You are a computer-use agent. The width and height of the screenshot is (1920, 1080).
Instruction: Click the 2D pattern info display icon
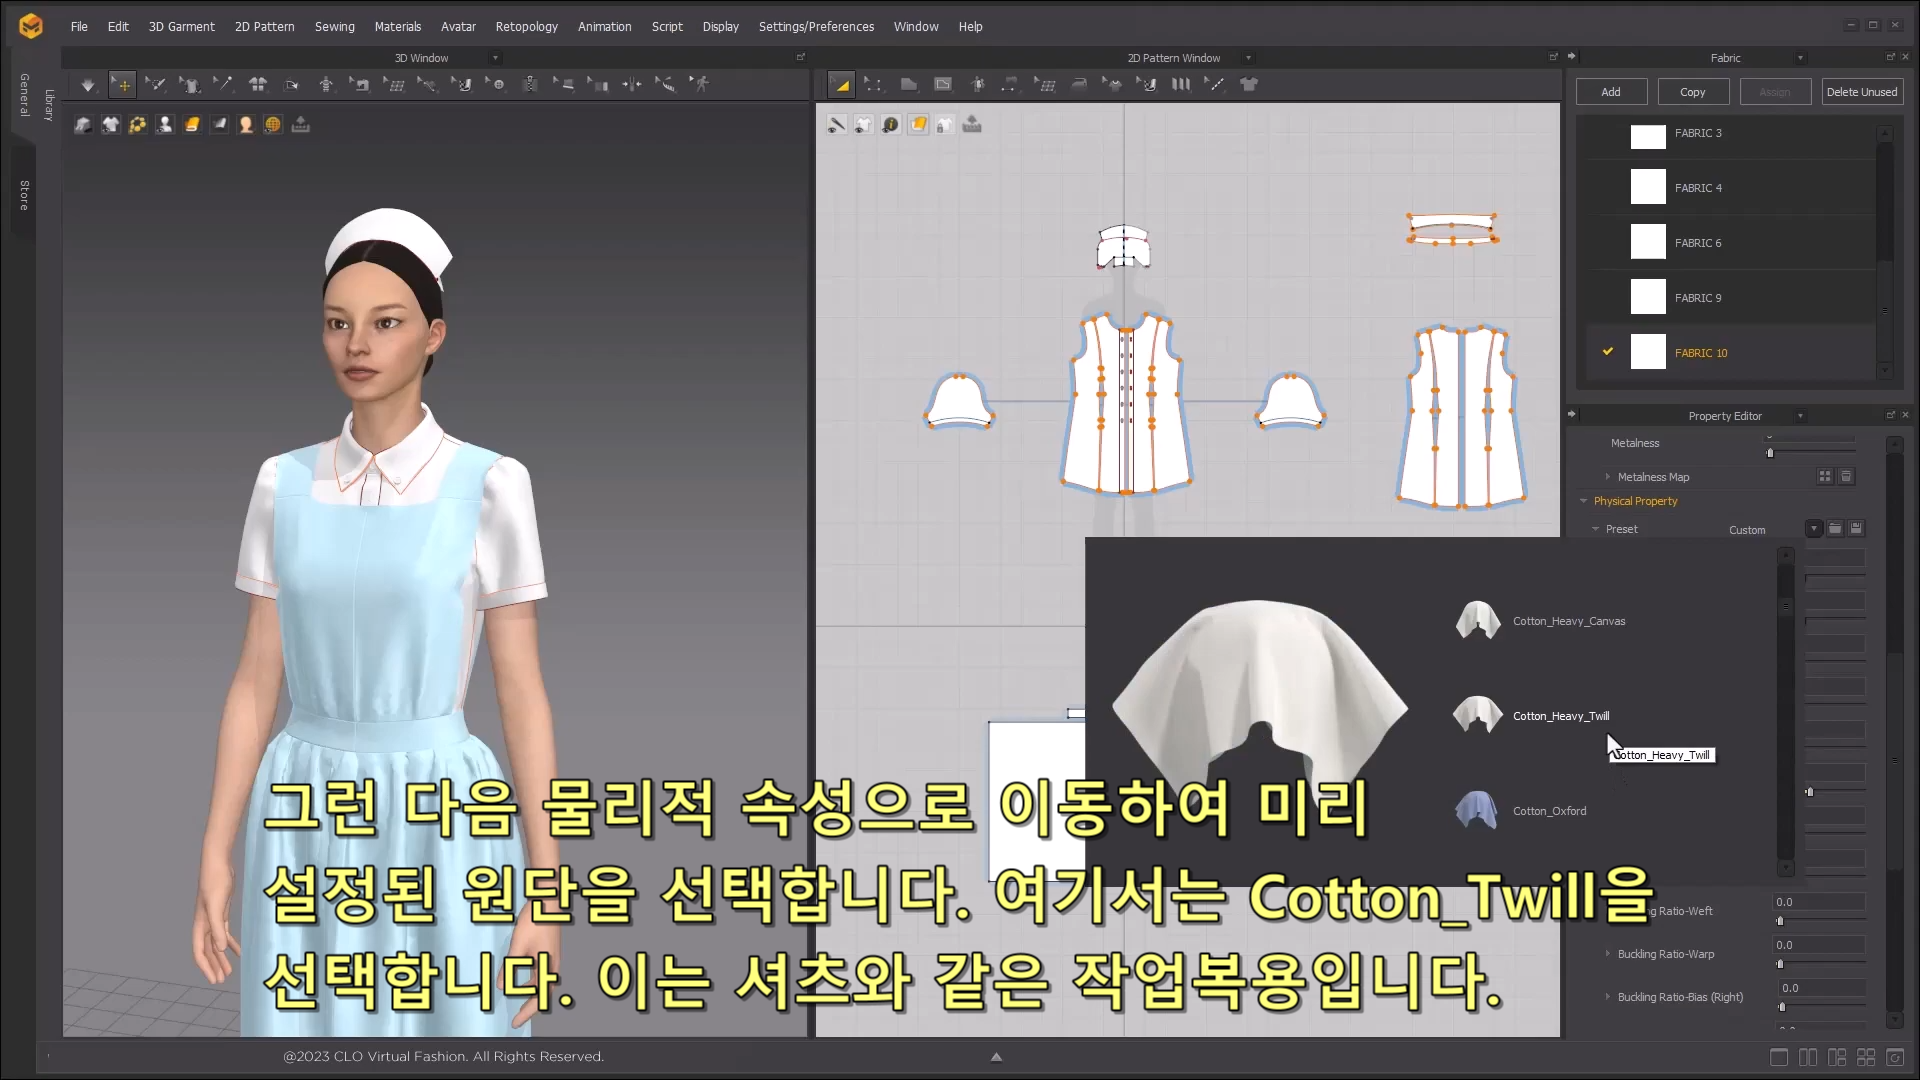click(890, 125)
